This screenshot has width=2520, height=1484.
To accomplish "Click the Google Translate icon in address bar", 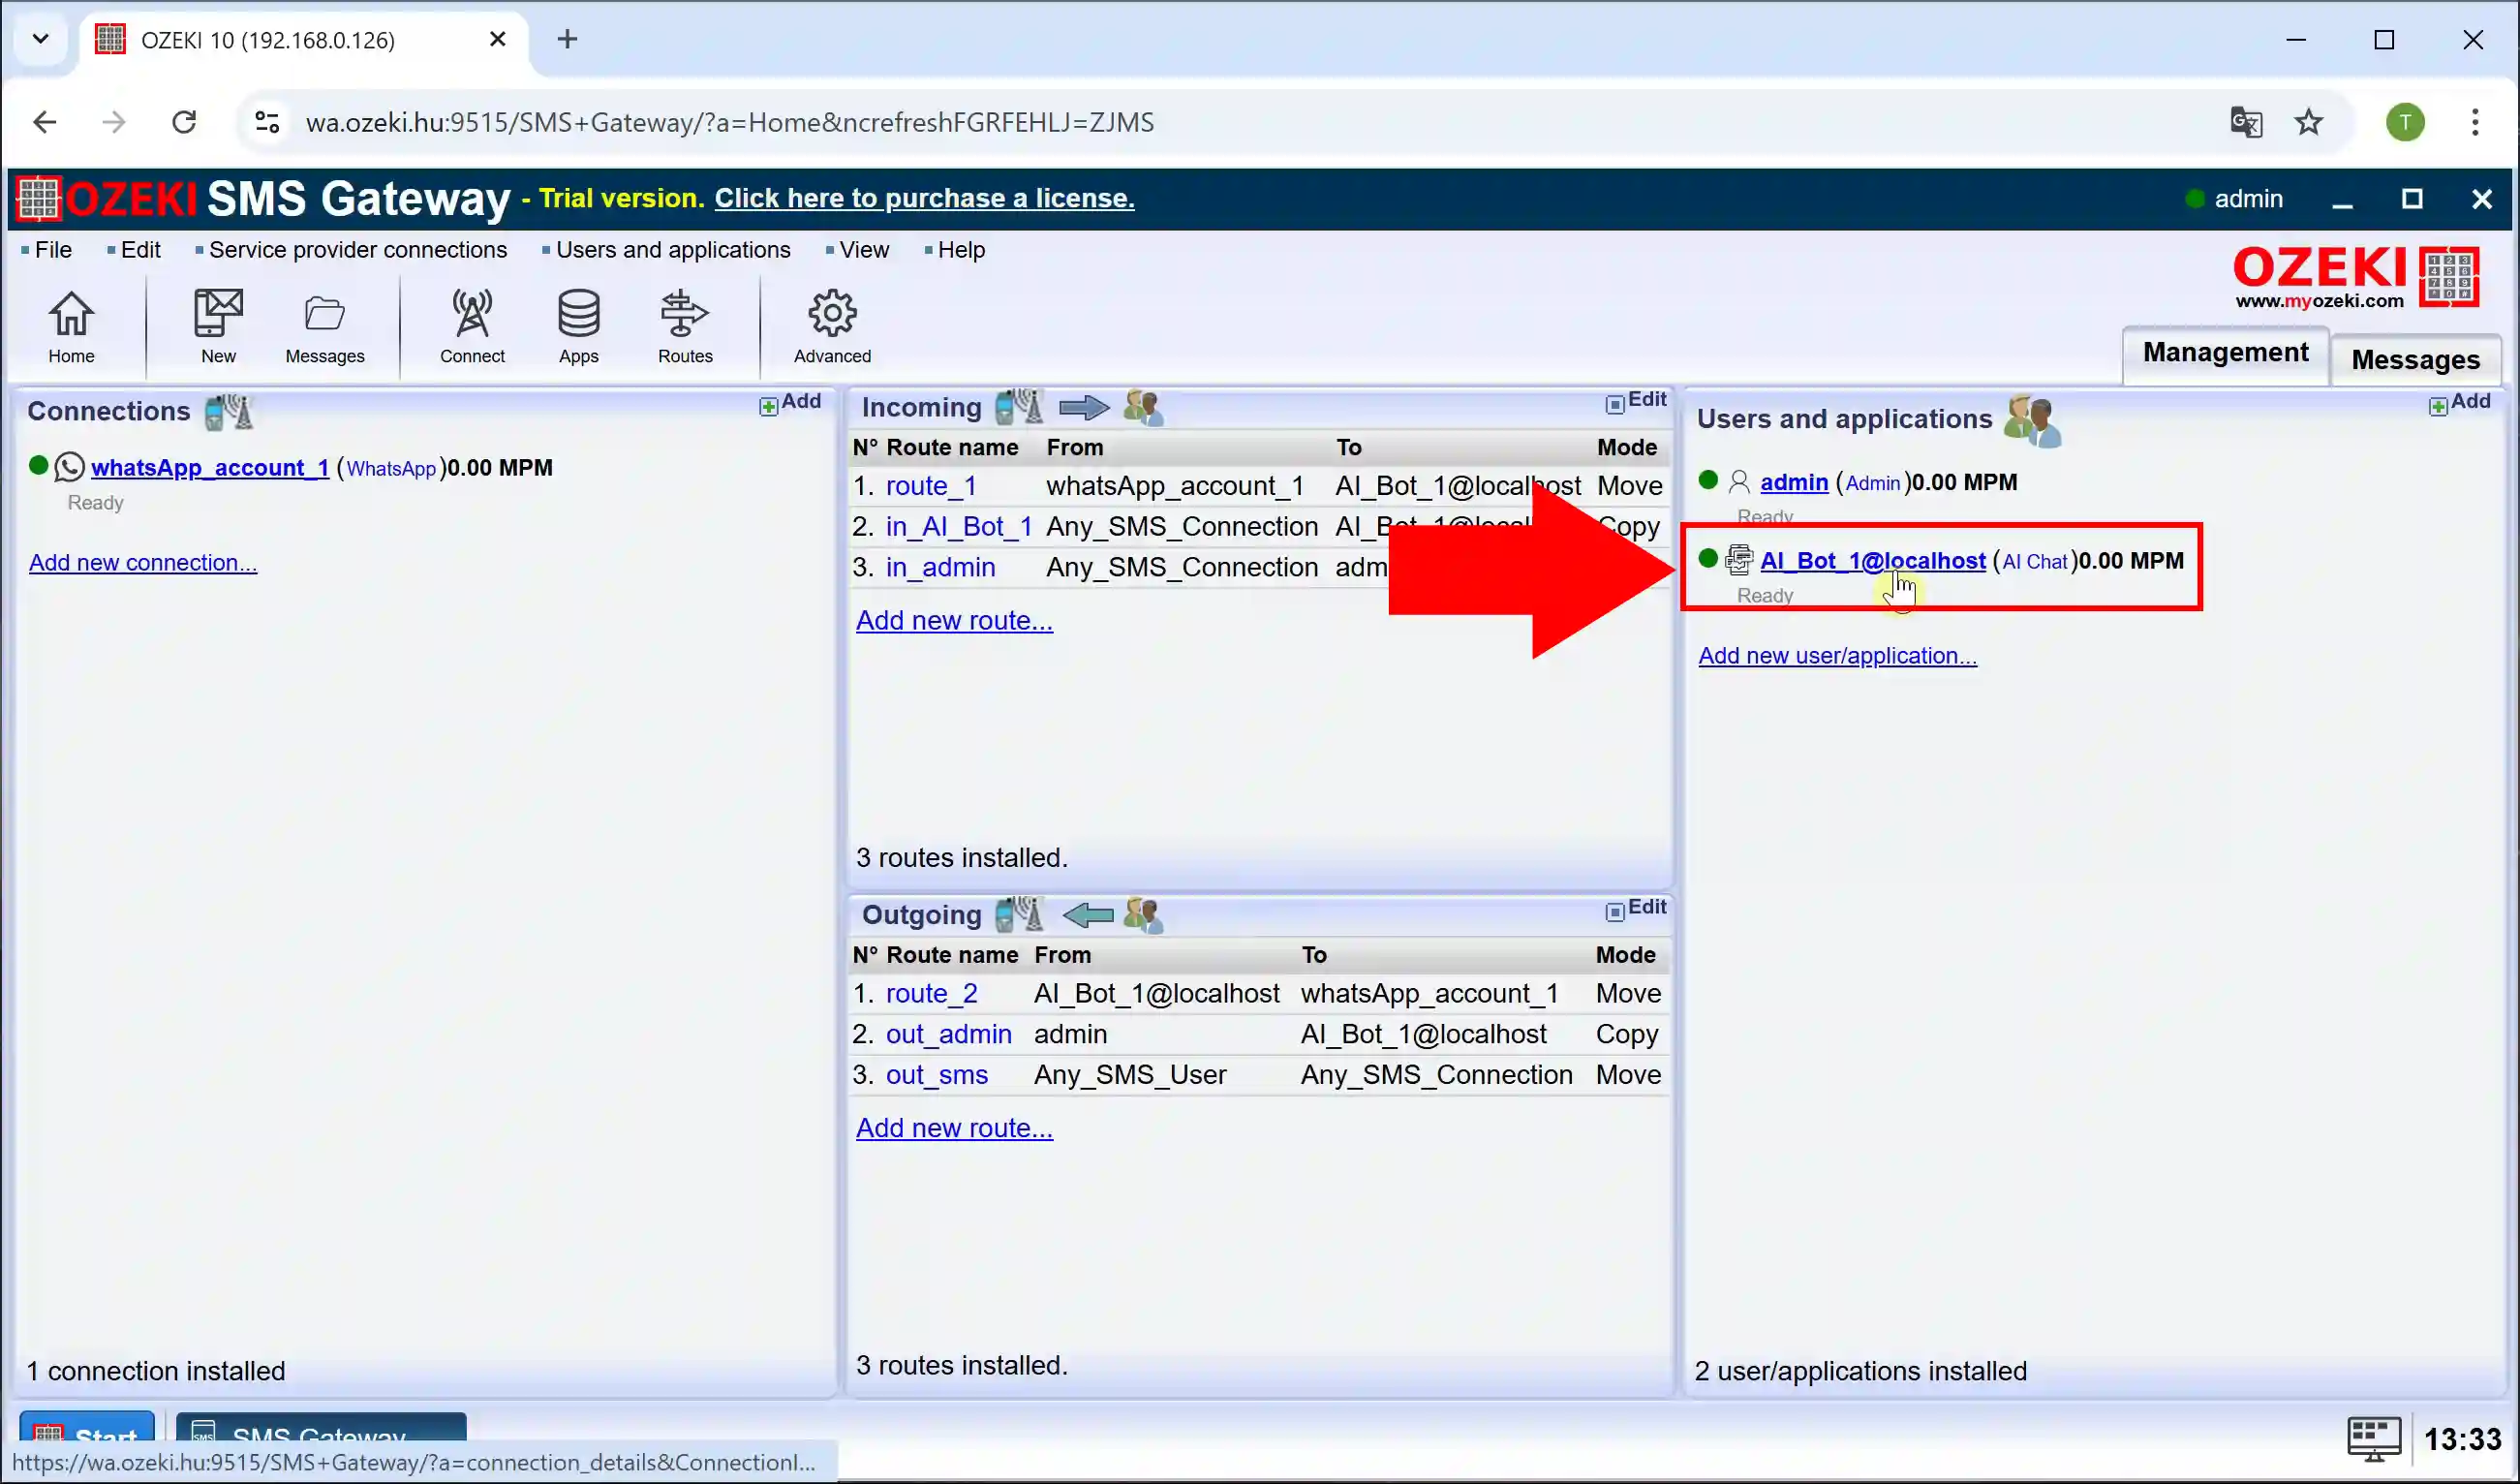I will (2246, 122).
